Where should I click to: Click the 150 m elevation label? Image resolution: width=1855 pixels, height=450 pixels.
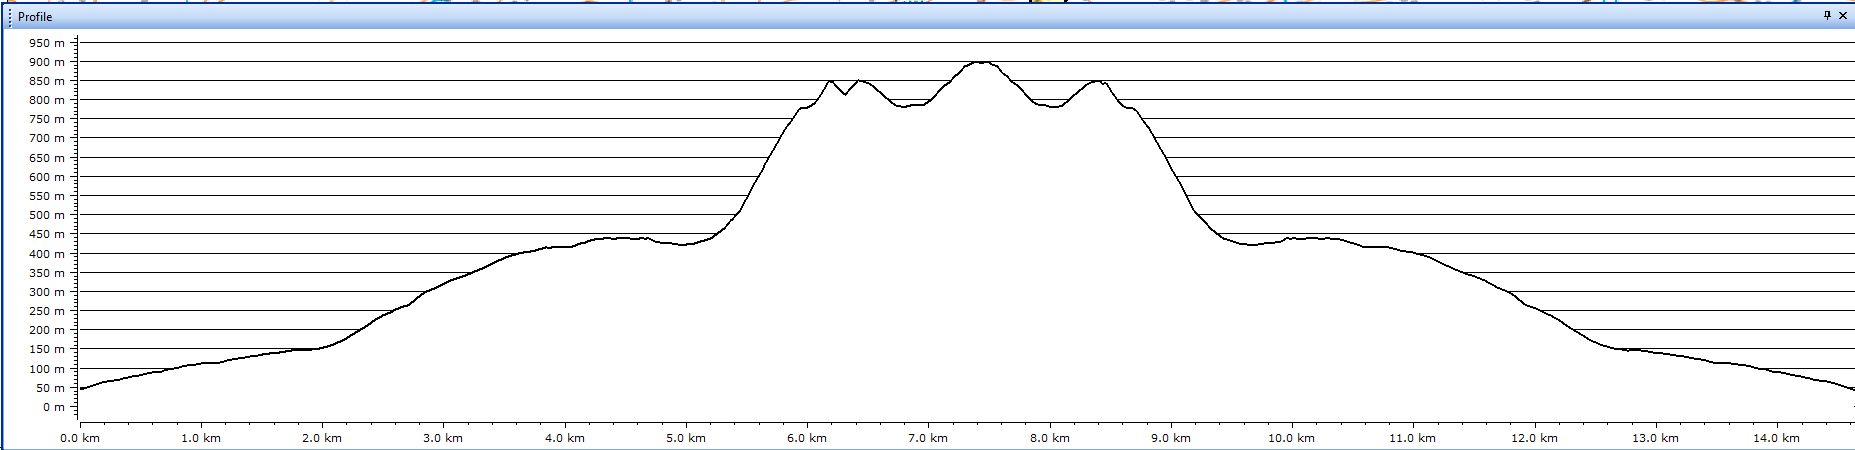tap(46, 349)
